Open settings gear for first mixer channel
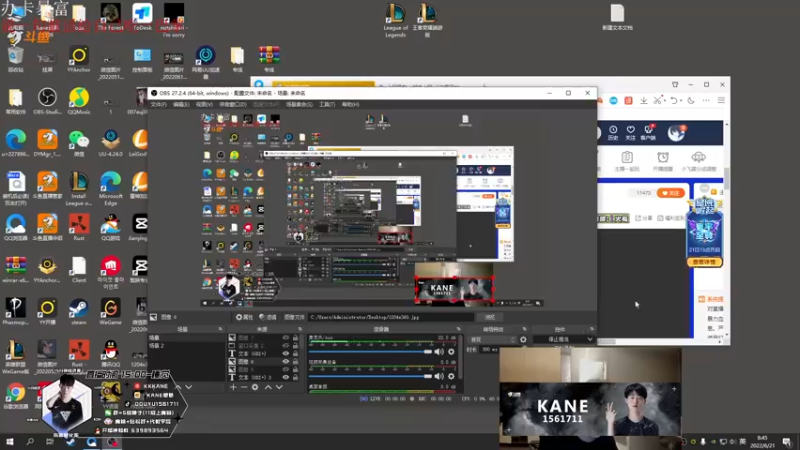 (x=451, y=352)
